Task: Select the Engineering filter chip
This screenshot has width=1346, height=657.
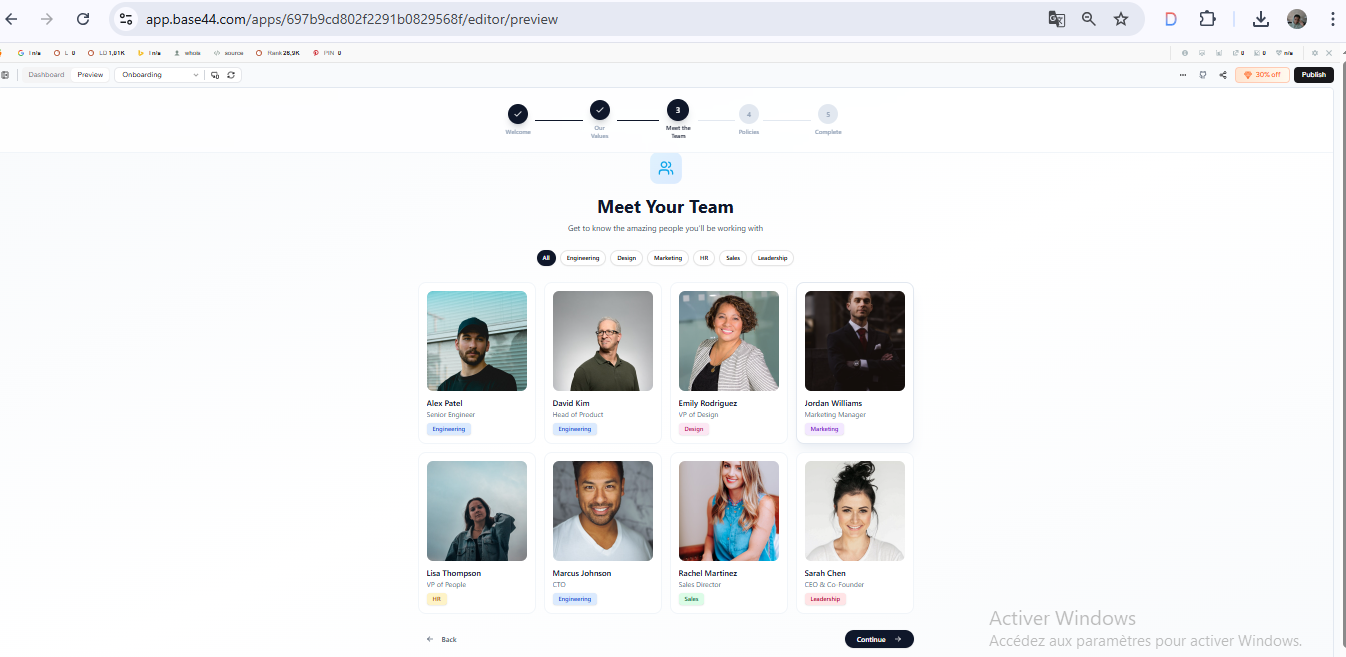Action: [x=583, y=258]
